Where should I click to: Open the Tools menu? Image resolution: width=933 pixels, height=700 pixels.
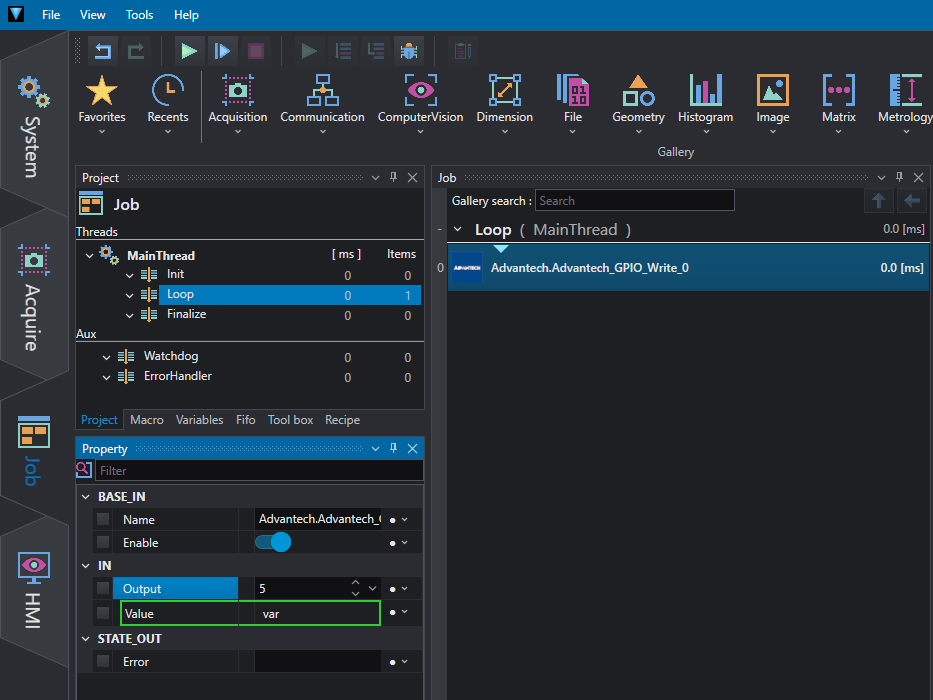(140, 15)
